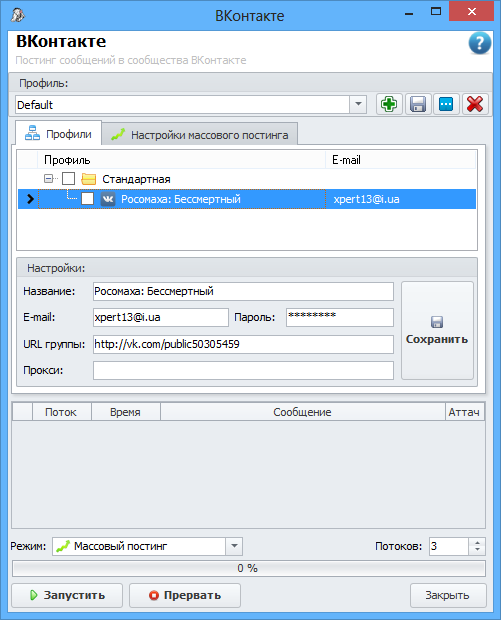Open the Default profile dropdown
Image resolution: width=501 pixels, height=620 pixels.
pos(358,104)
